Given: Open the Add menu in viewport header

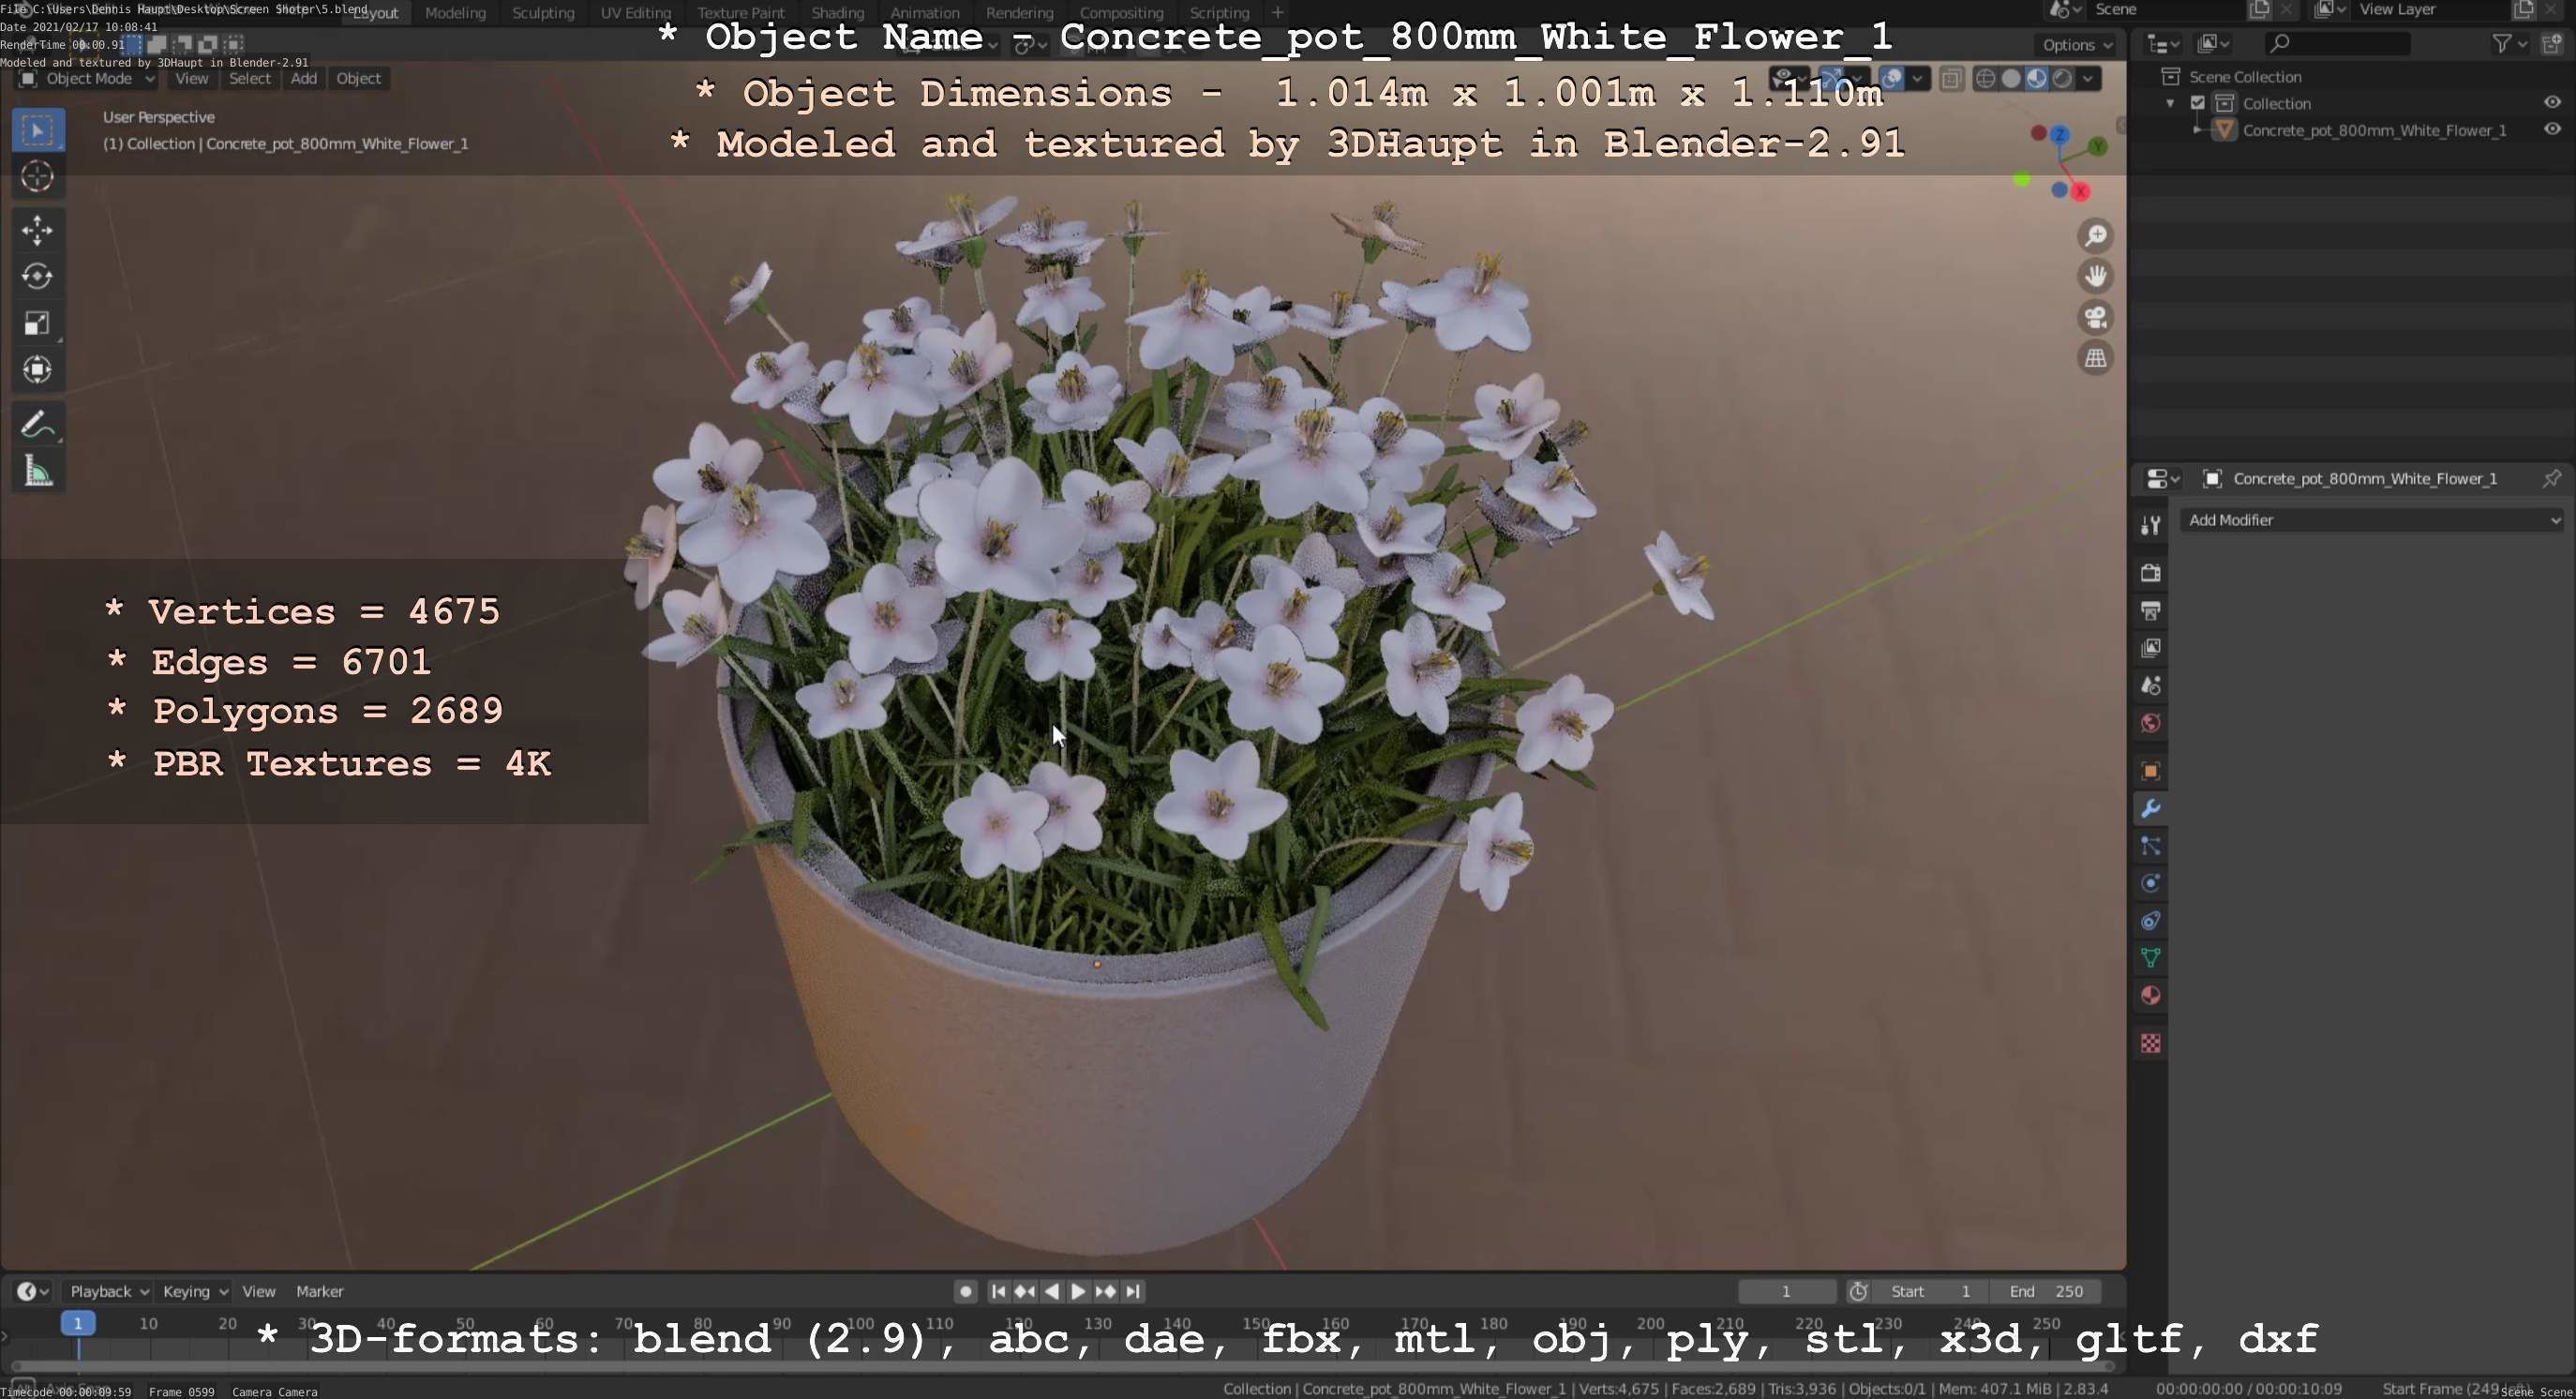Looking at the screenshot, I should click(x=304, y=78).
